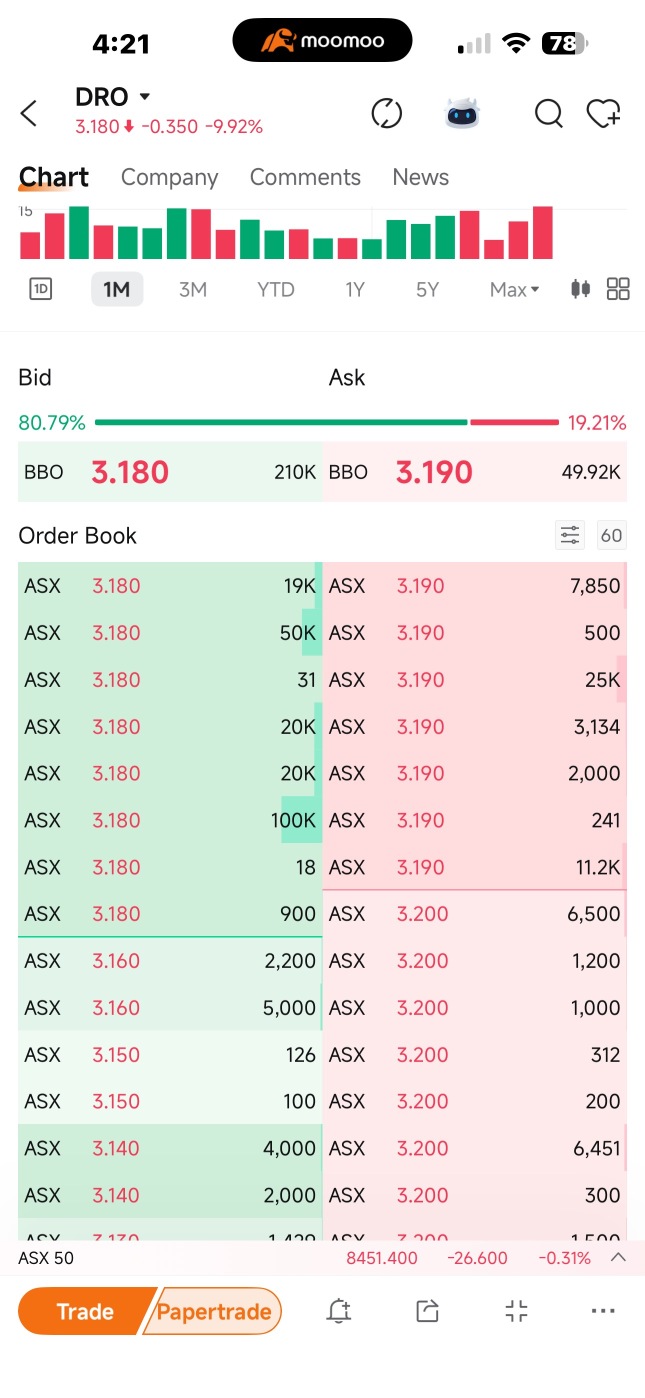Open order book filter settings icon

[x=570, y=535]
